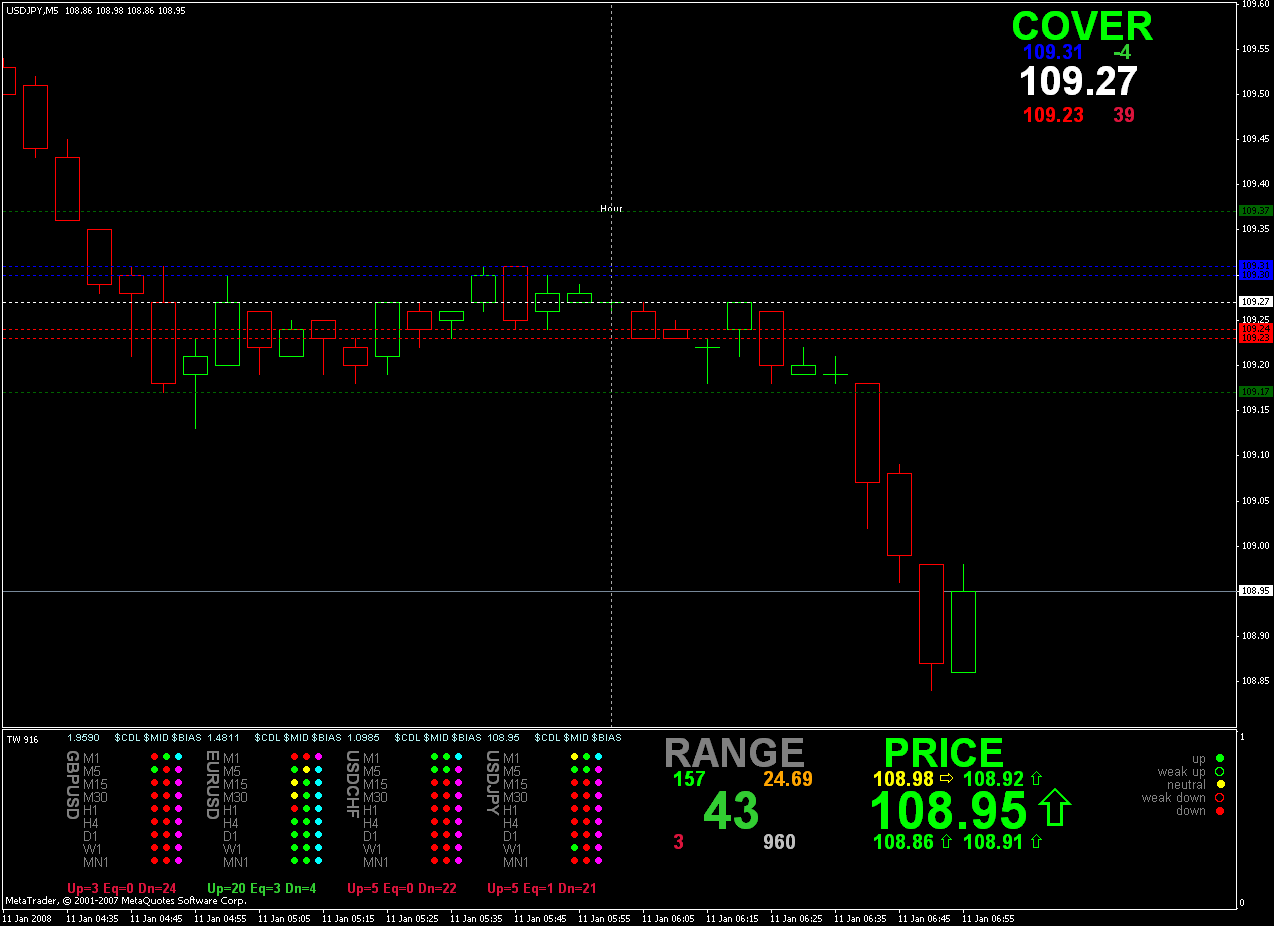
Task: Click the vertical EURUSD pair label
Action: click(212, 785)
